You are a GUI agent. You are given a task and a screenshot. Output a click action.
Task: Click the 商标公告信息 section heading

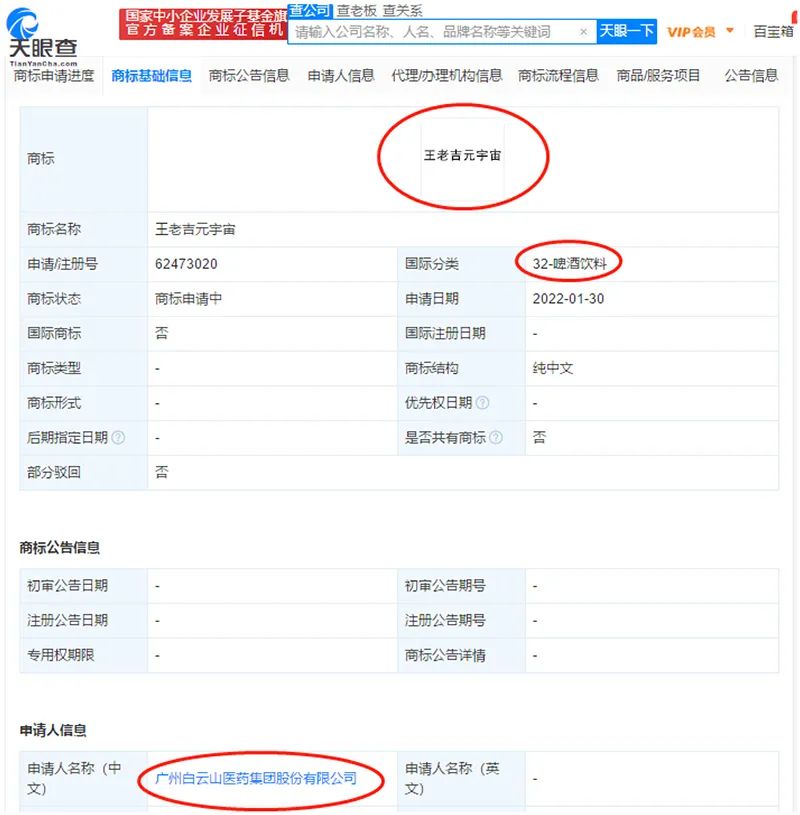tap(59, 547)
